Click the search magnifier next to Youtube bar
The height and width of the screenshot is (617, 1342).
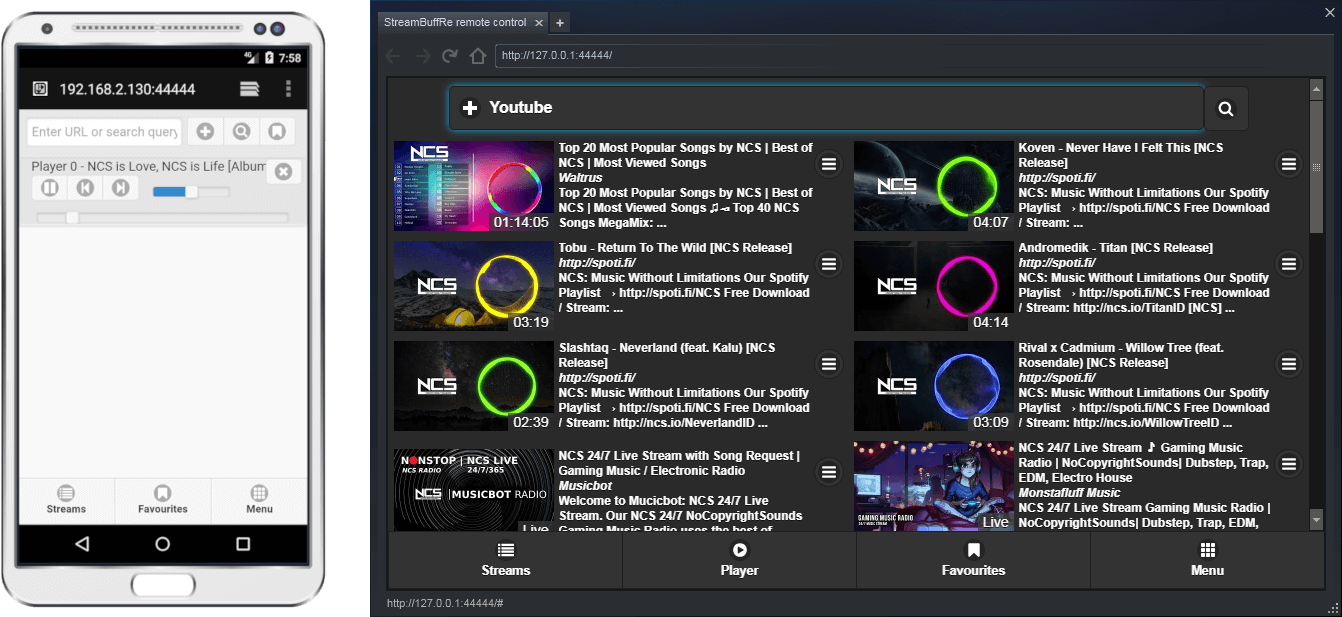click(x=1225, y=108)
